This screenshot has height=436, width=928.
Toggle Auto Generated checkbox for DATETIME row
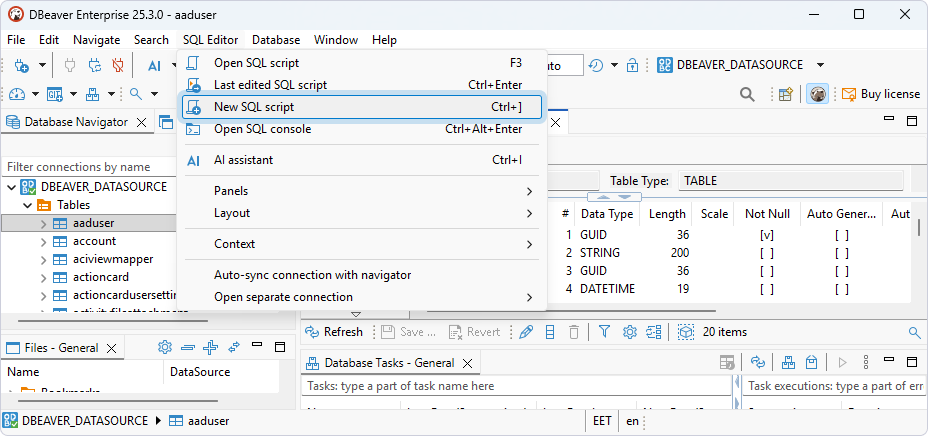click(842, 289)
